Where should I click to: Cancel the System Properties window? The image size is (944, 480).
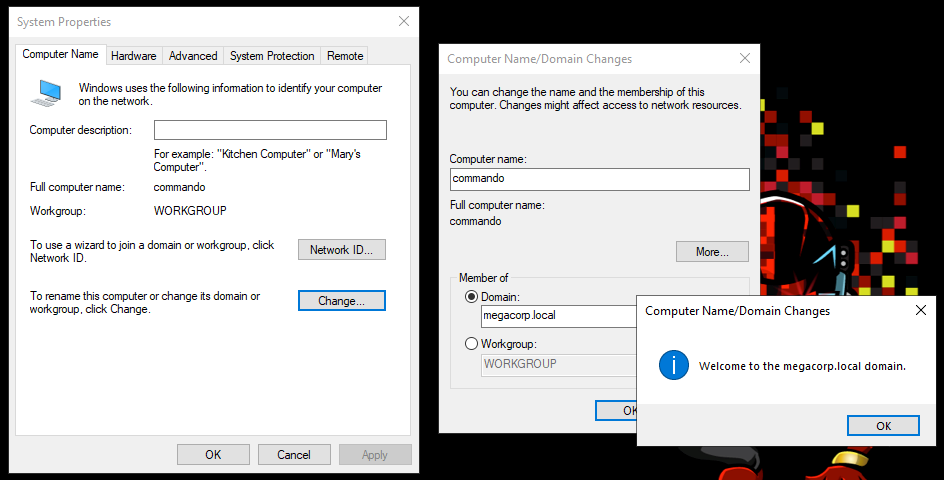tap(294, 454)
